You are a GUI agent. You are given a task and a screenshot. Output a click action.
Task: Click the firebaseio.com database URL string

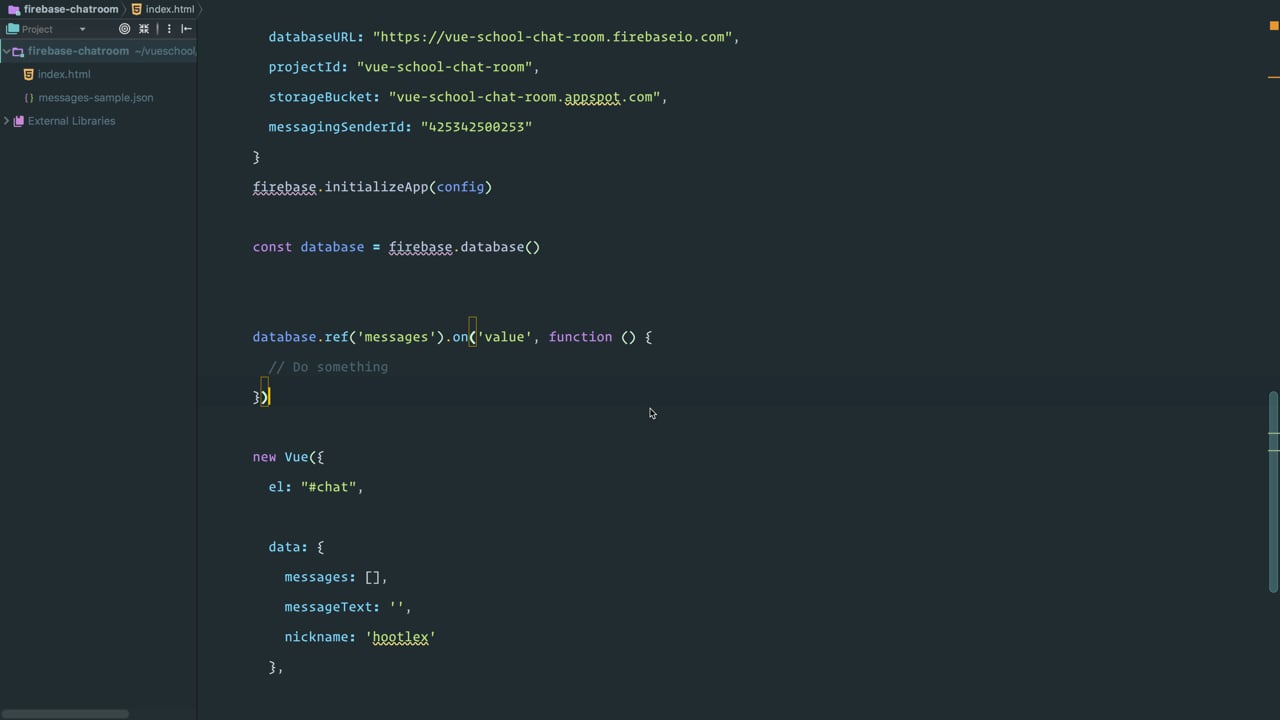point(552,37)
